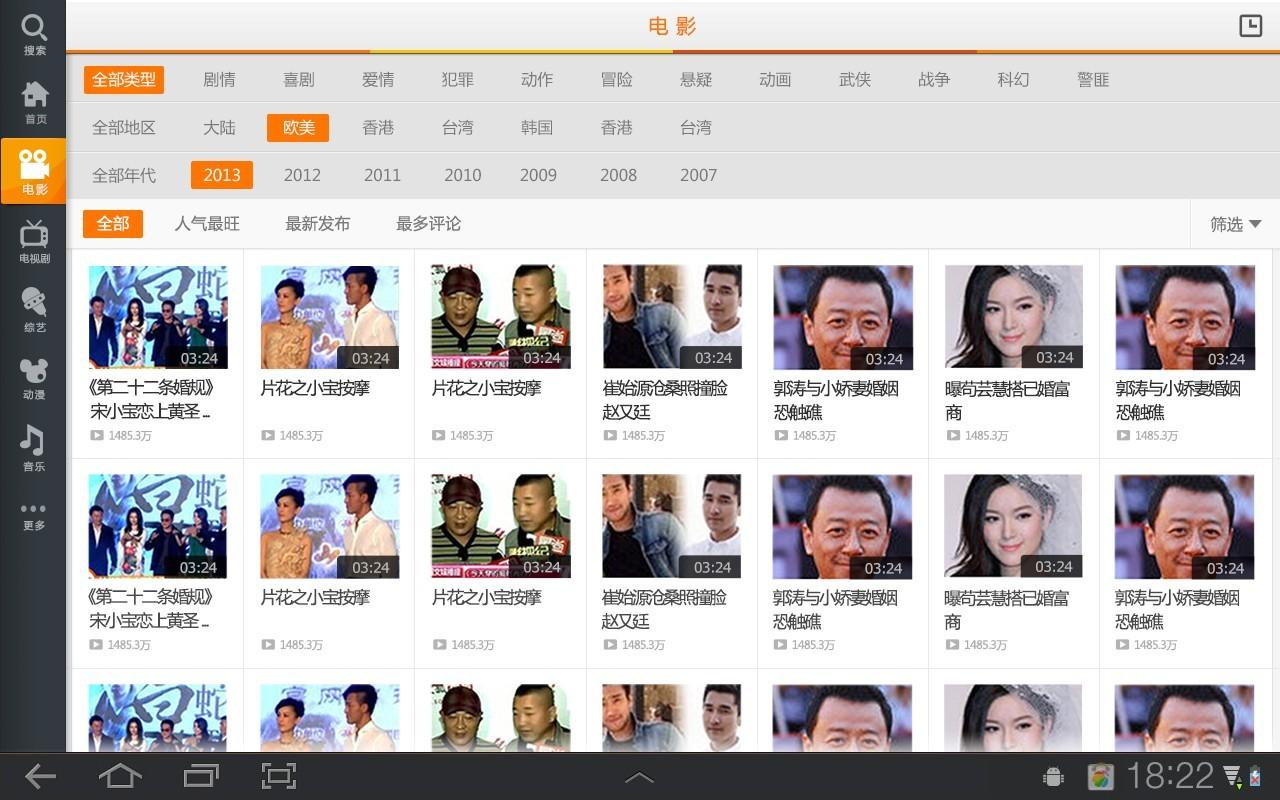The image size is (1280, 800).
Task: Select the 2013 year filter
Action: click(x=222, y=175)
